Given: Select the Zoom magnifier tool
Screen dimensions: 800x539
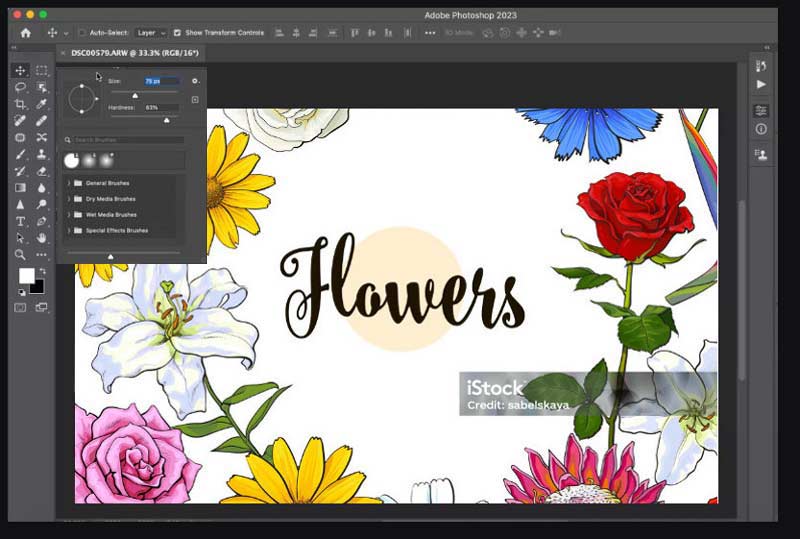Looking at the screenshot, I should tap(20, 254).
